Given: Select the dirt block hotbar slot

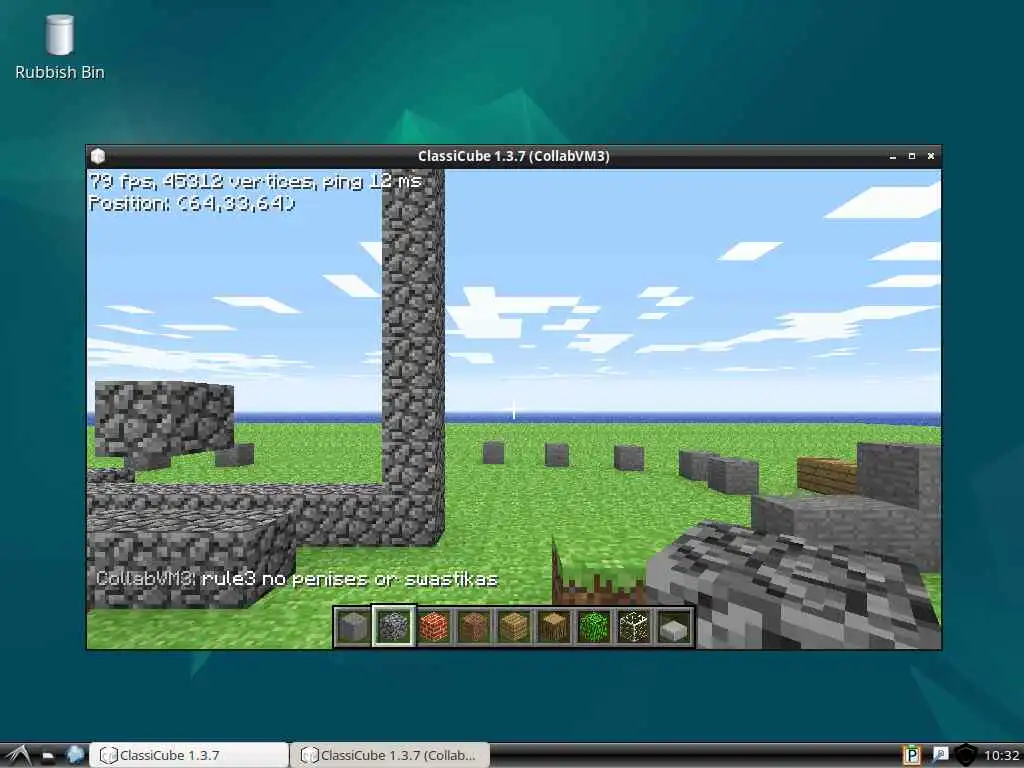Looking at the screenshot, I should pyautogui.click(x=474, y=626).
